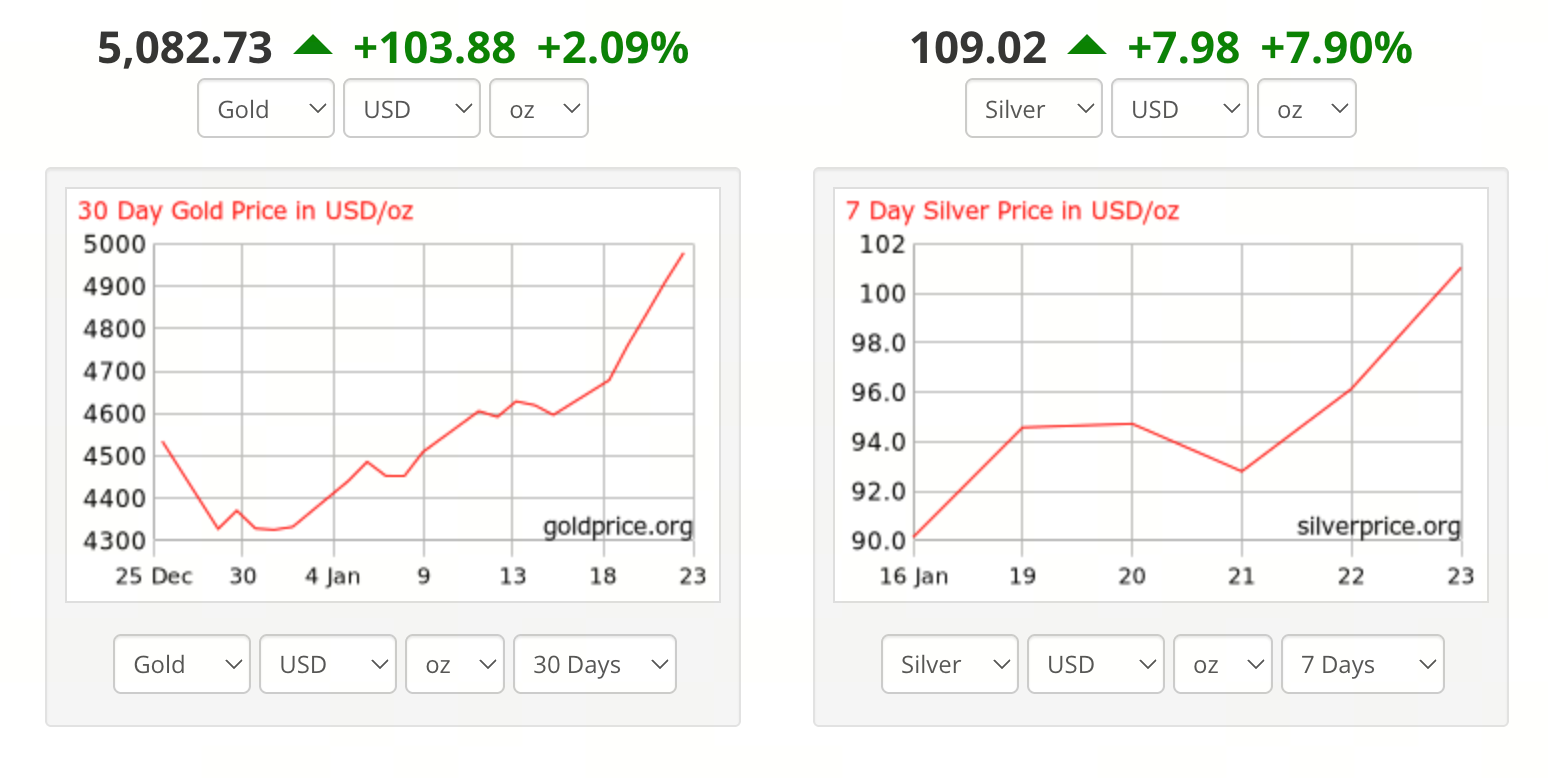Expand the oz dropdown under the 7 day silver chart
This screenshot has height=778, width=1548.
1222,664
